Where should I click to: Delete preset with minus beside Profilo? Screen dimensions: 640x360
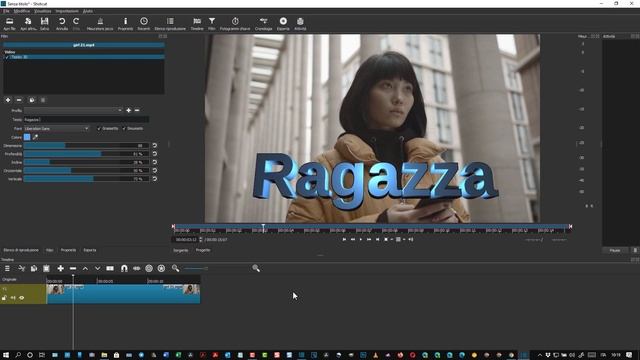(x=137, y=110)
